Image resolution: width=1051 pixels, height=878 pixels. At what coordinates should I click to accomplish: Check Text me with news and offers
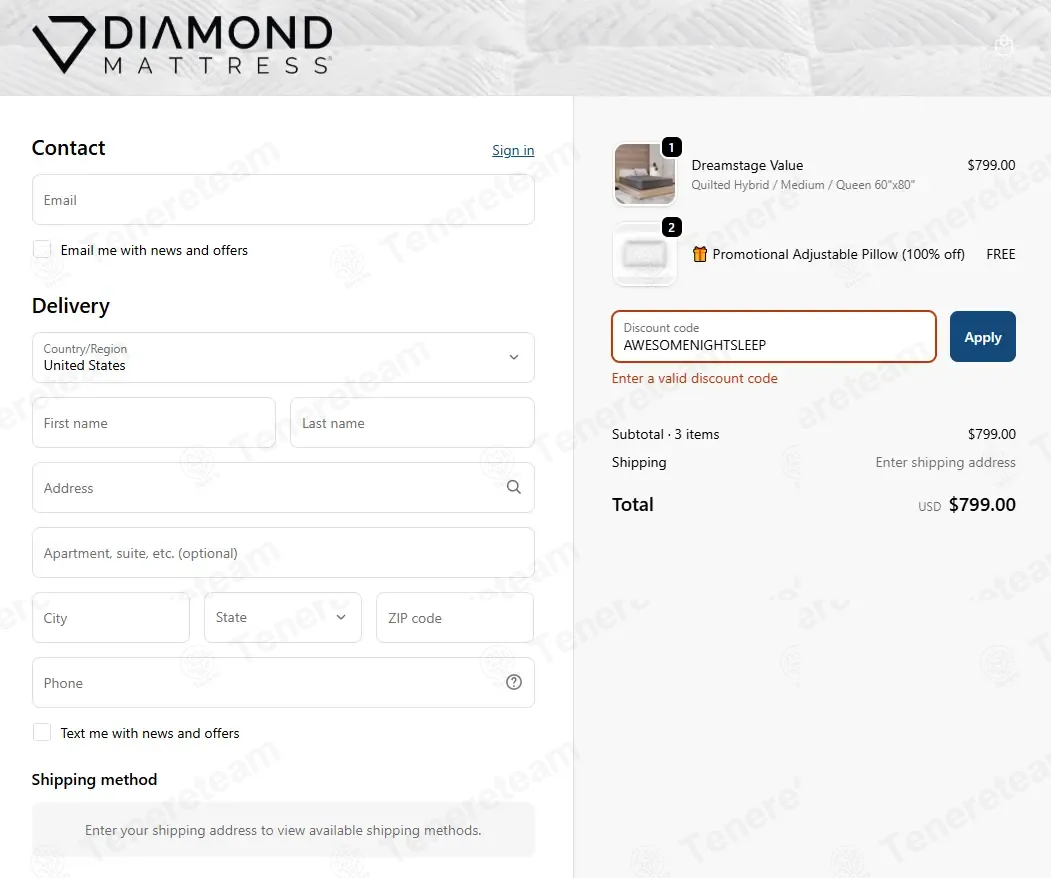click(42, 733)
